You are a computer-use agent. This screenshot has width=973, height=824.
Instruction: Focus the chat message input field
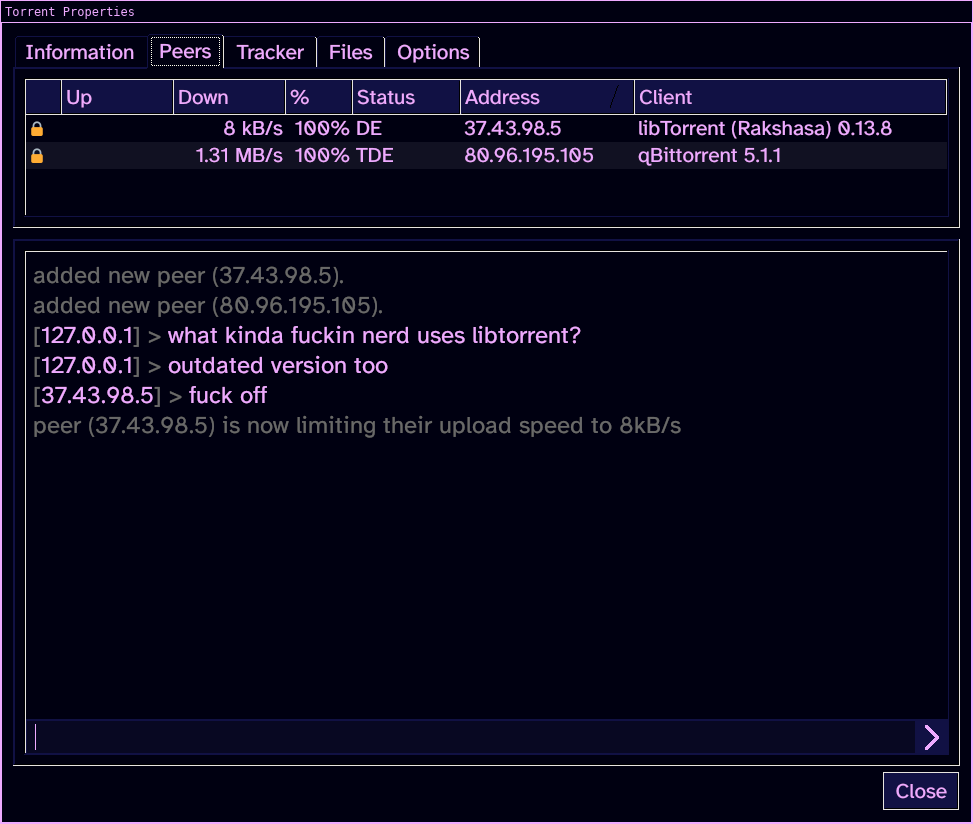click(470, 737)
